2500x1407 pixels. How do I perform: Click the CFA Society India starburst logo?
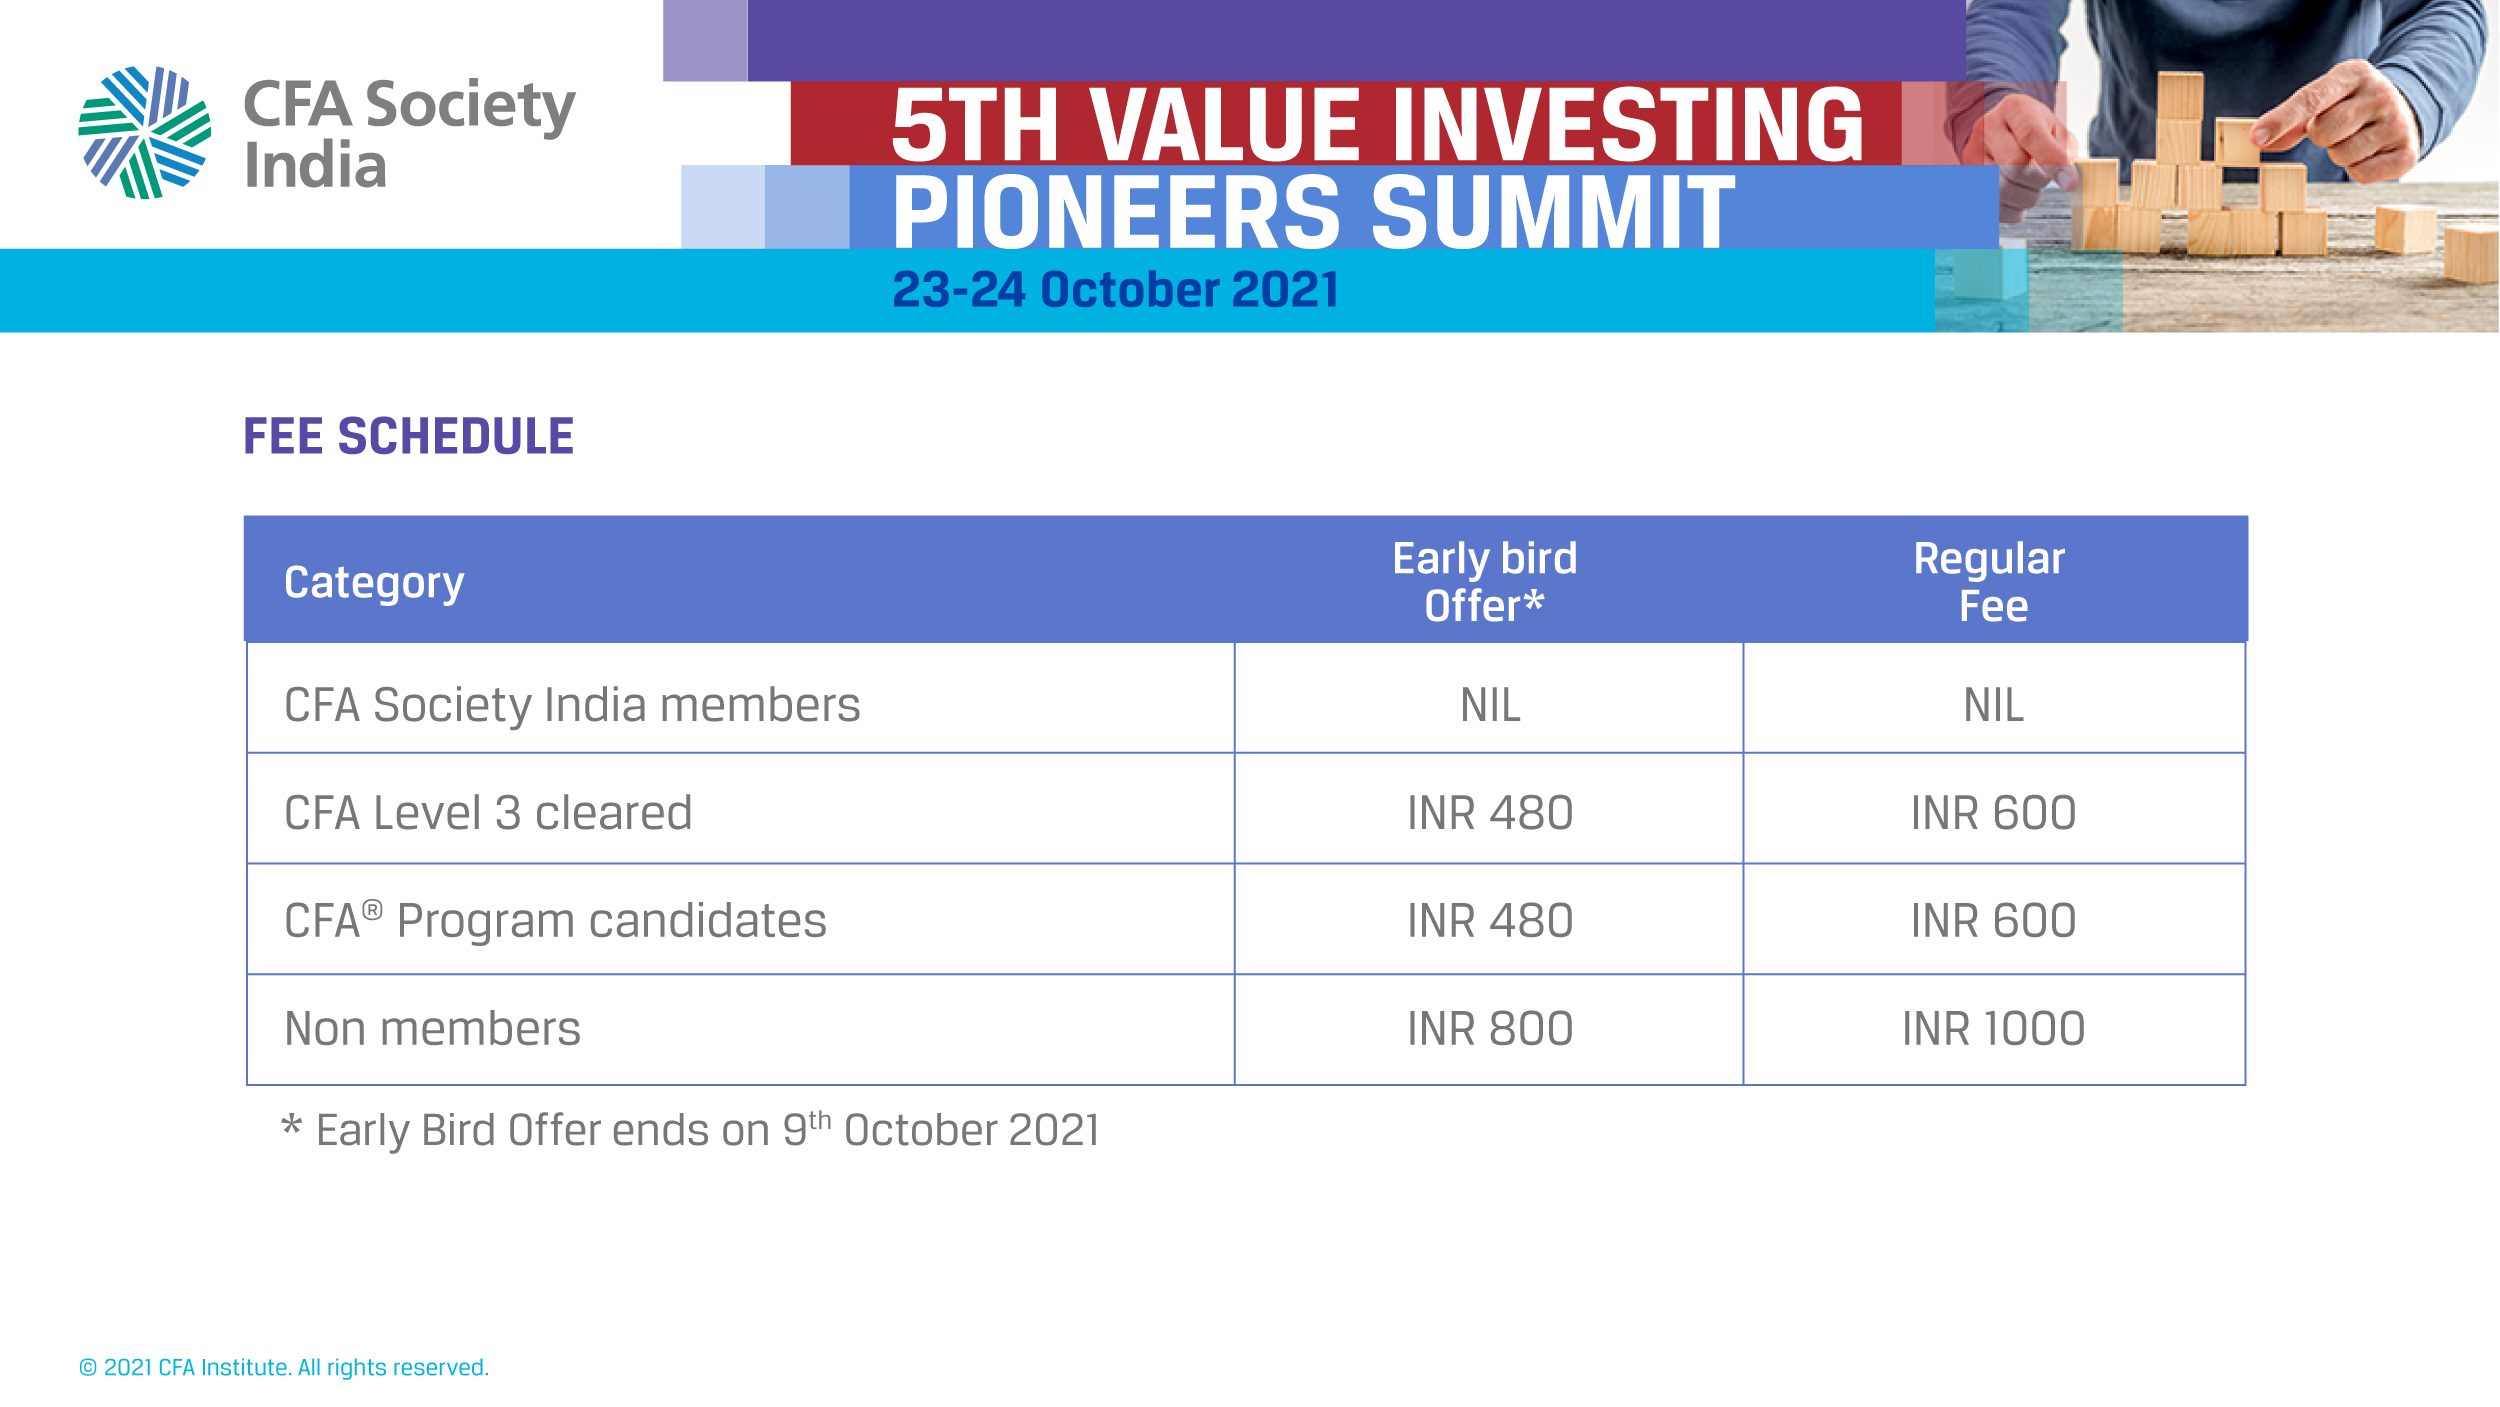[x=145, y=132]
